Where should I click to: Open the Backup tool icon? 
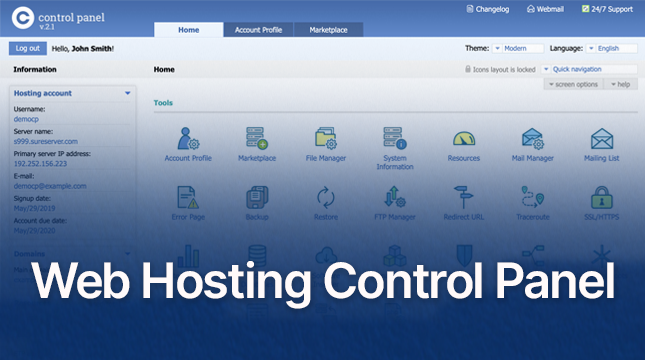pos(257,197)
